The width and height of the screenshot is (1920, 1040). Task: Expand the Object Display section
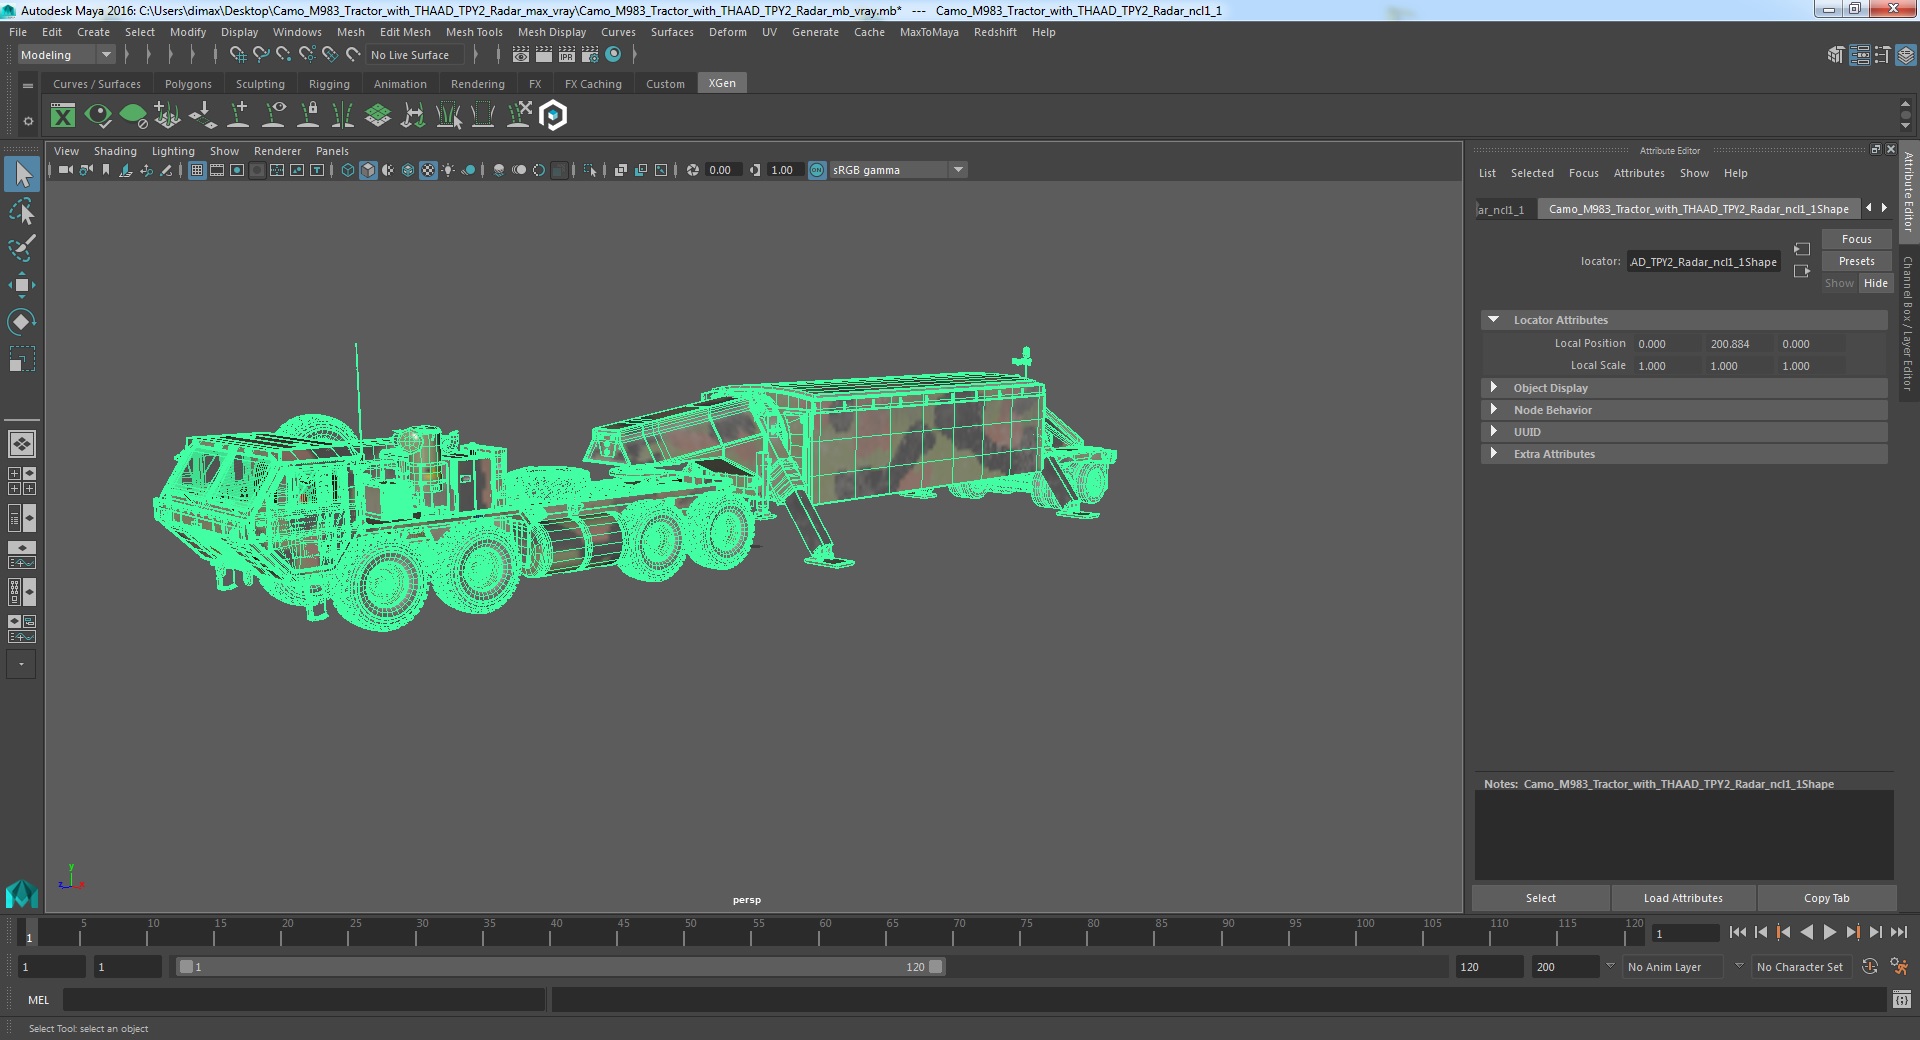(x=1494, y=388)
